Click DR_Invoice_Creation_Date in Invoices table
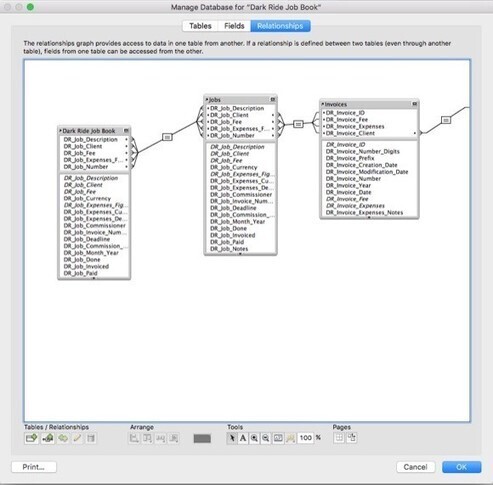This screenshot has height=485, width=493. (x=361, y=165)
